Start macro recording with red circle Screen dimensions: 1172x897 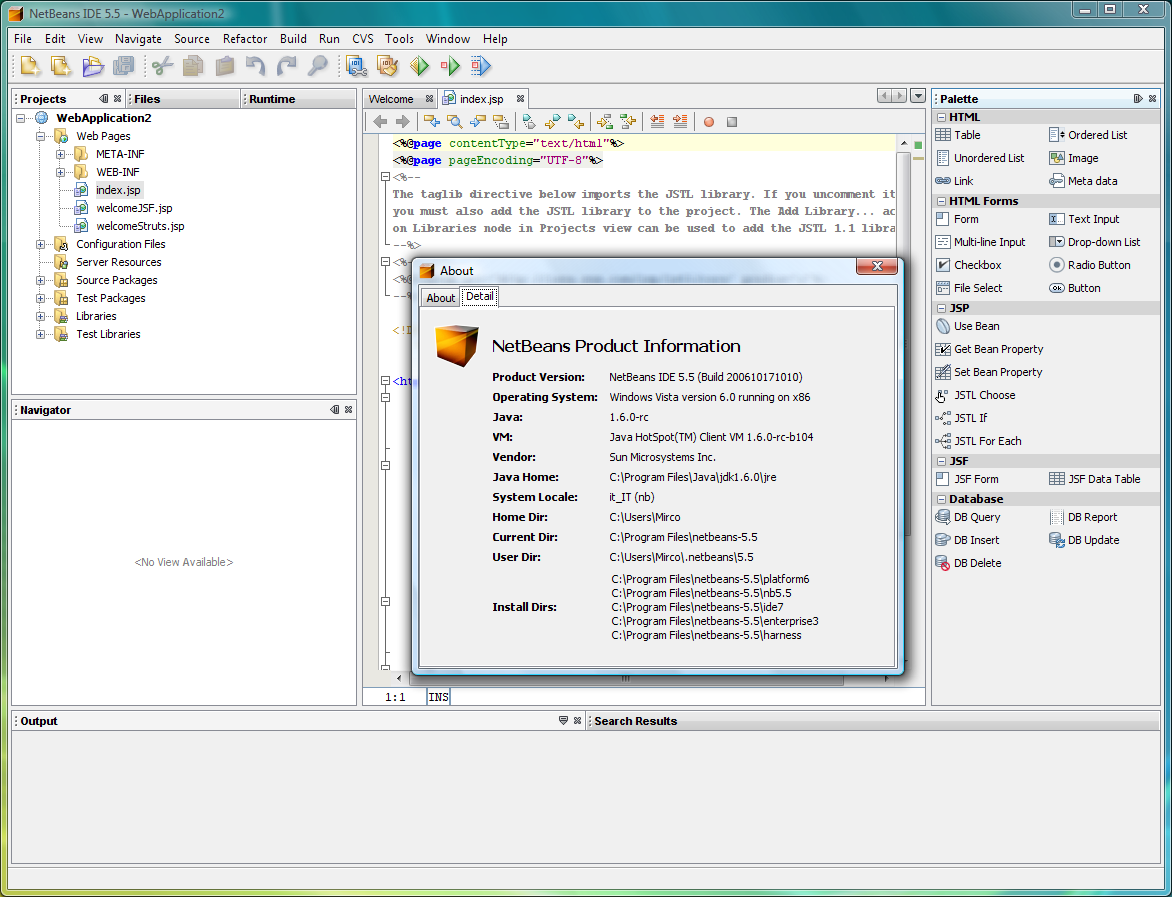tap(709, 122)
